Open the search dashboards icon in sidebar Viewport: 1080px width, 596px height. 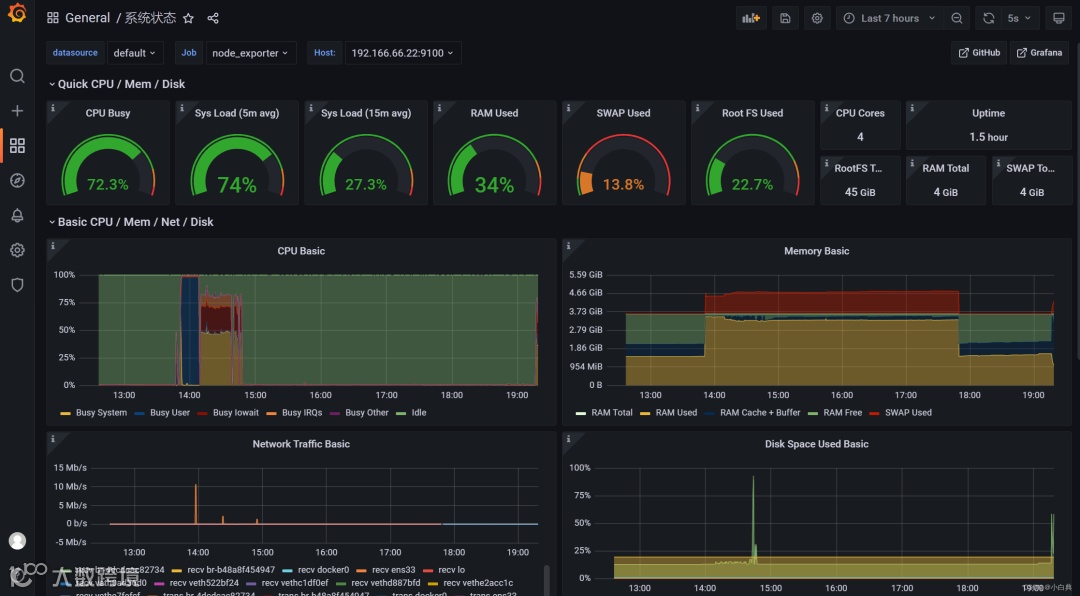click(x=17, y=76)
